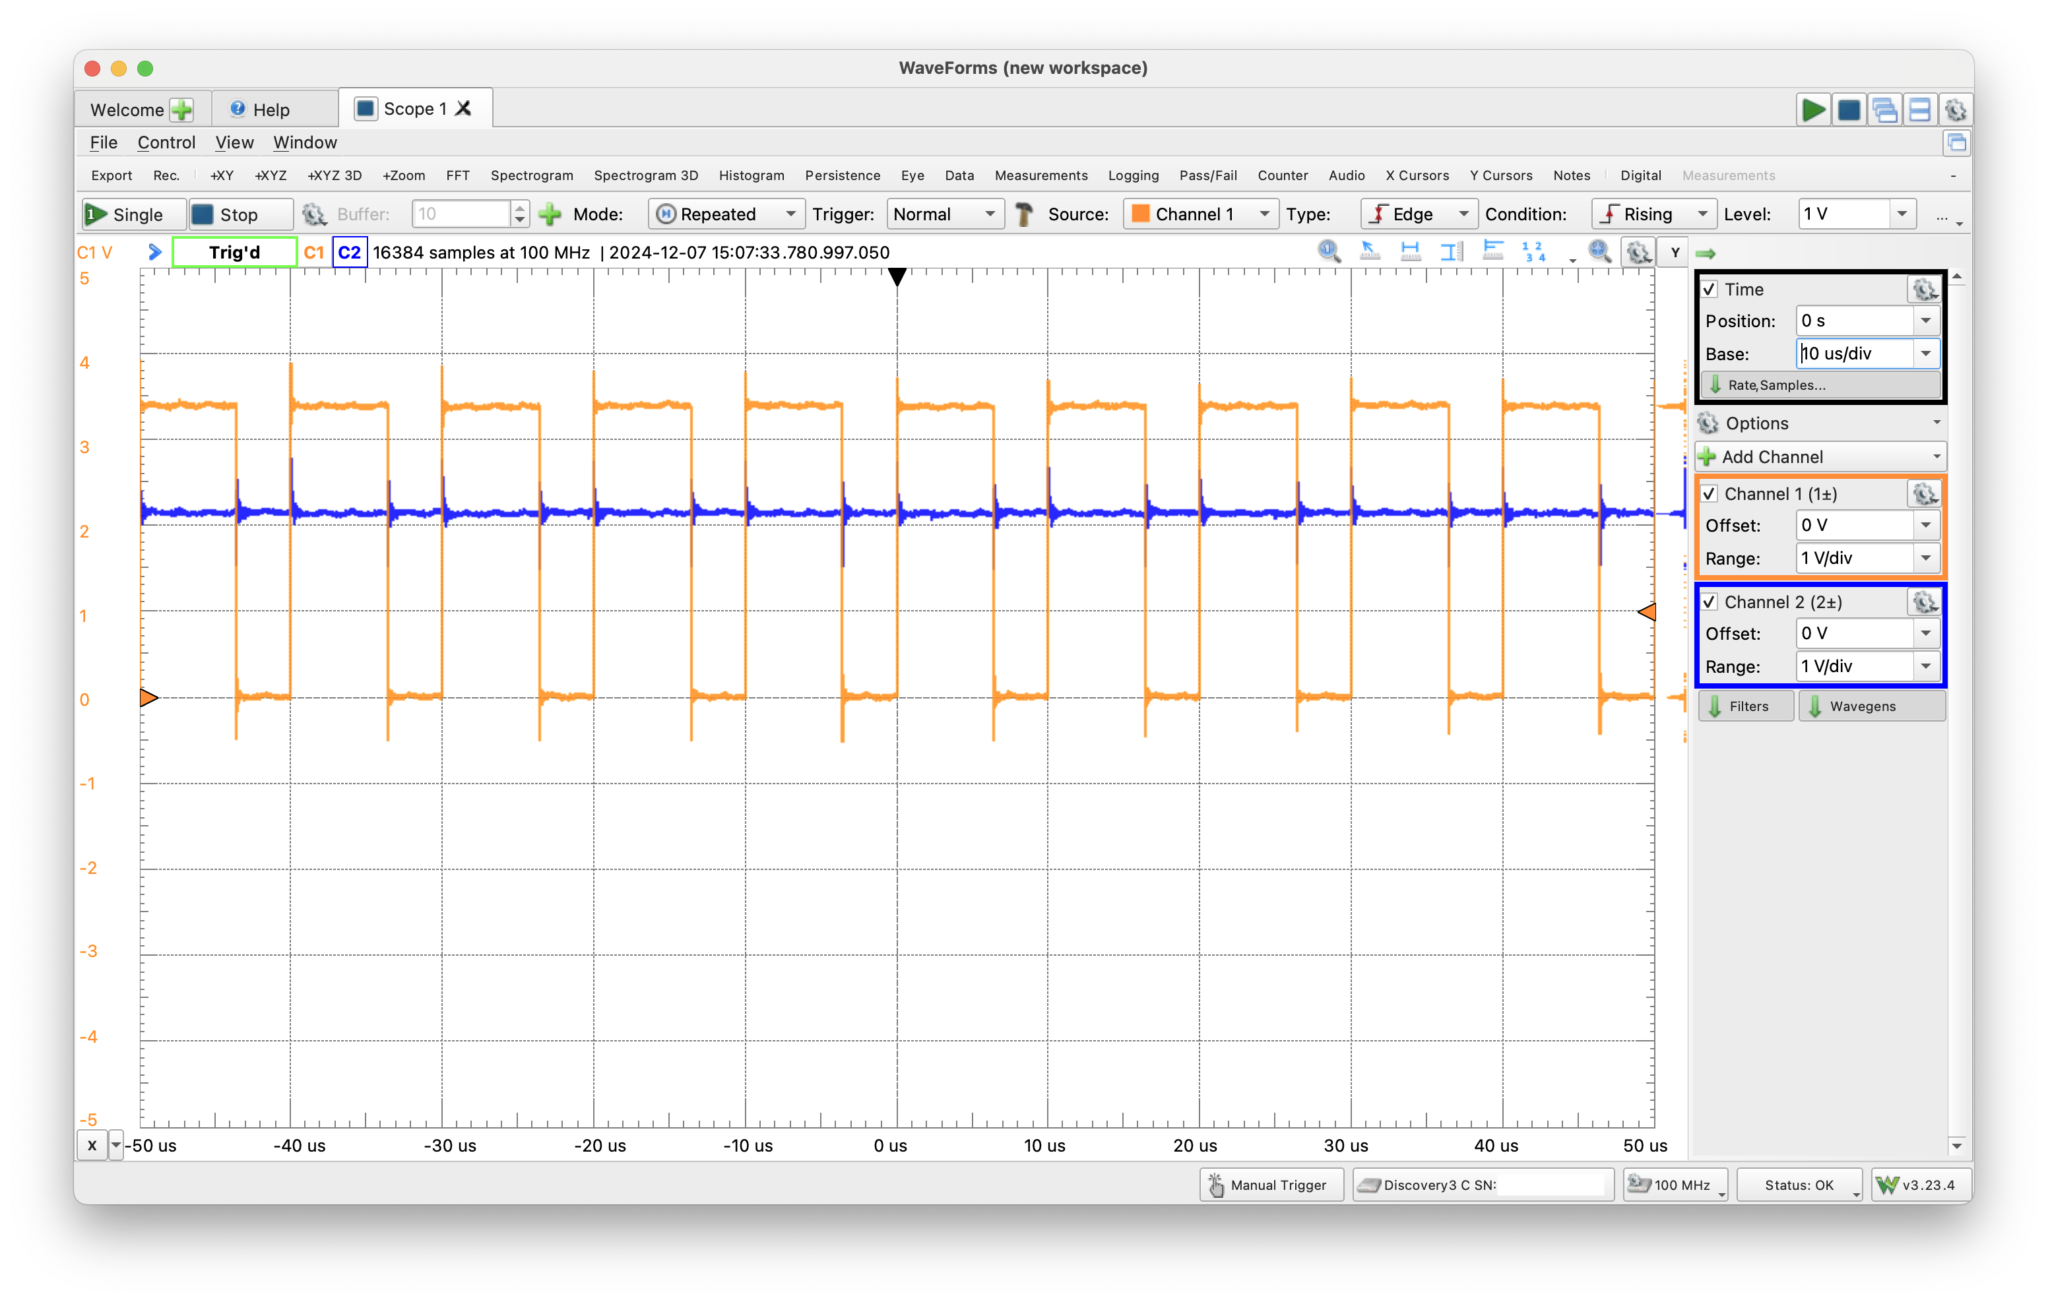Click the green plus add-buffer icon
This screenshot has height=1302, width=2048.
click(x=550, y=214)
